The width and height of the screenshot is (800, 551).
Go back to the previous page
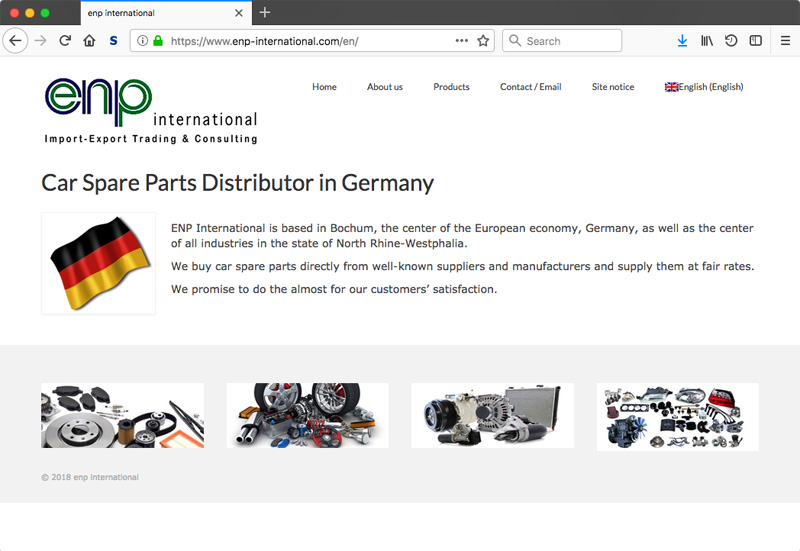(x=15, y=40)
